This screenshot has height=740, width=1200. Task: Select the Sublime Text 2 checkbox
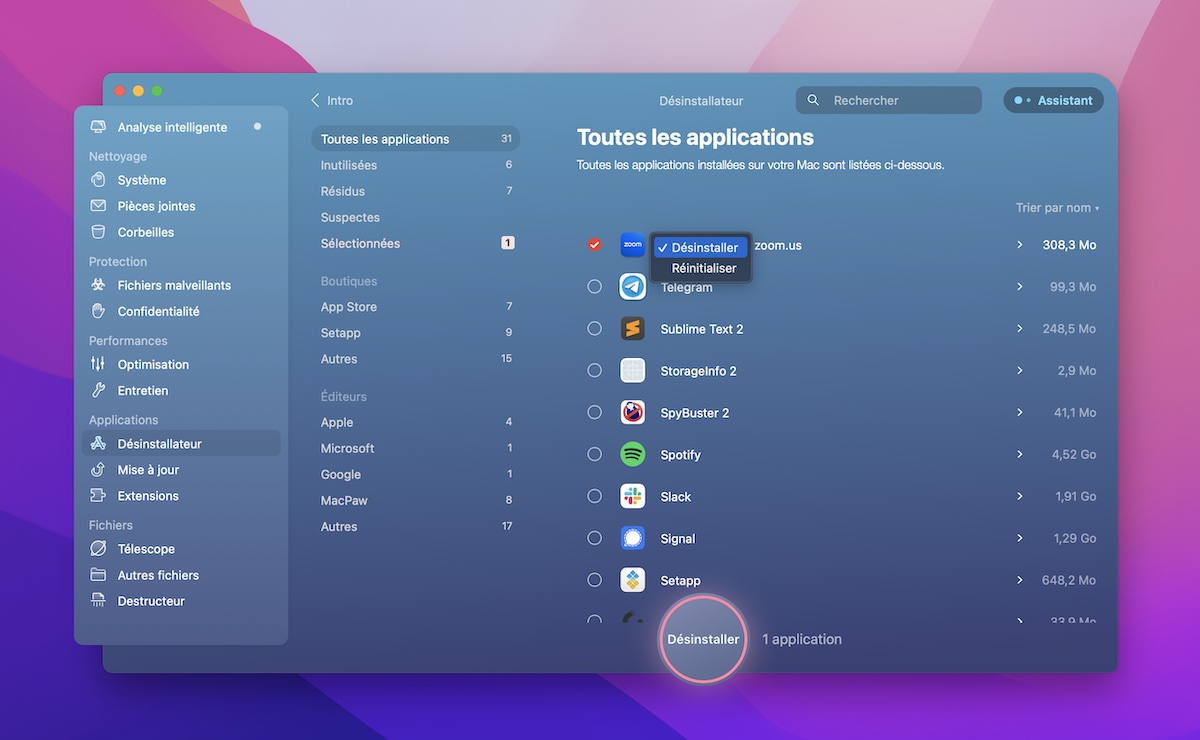coord(594,329)
